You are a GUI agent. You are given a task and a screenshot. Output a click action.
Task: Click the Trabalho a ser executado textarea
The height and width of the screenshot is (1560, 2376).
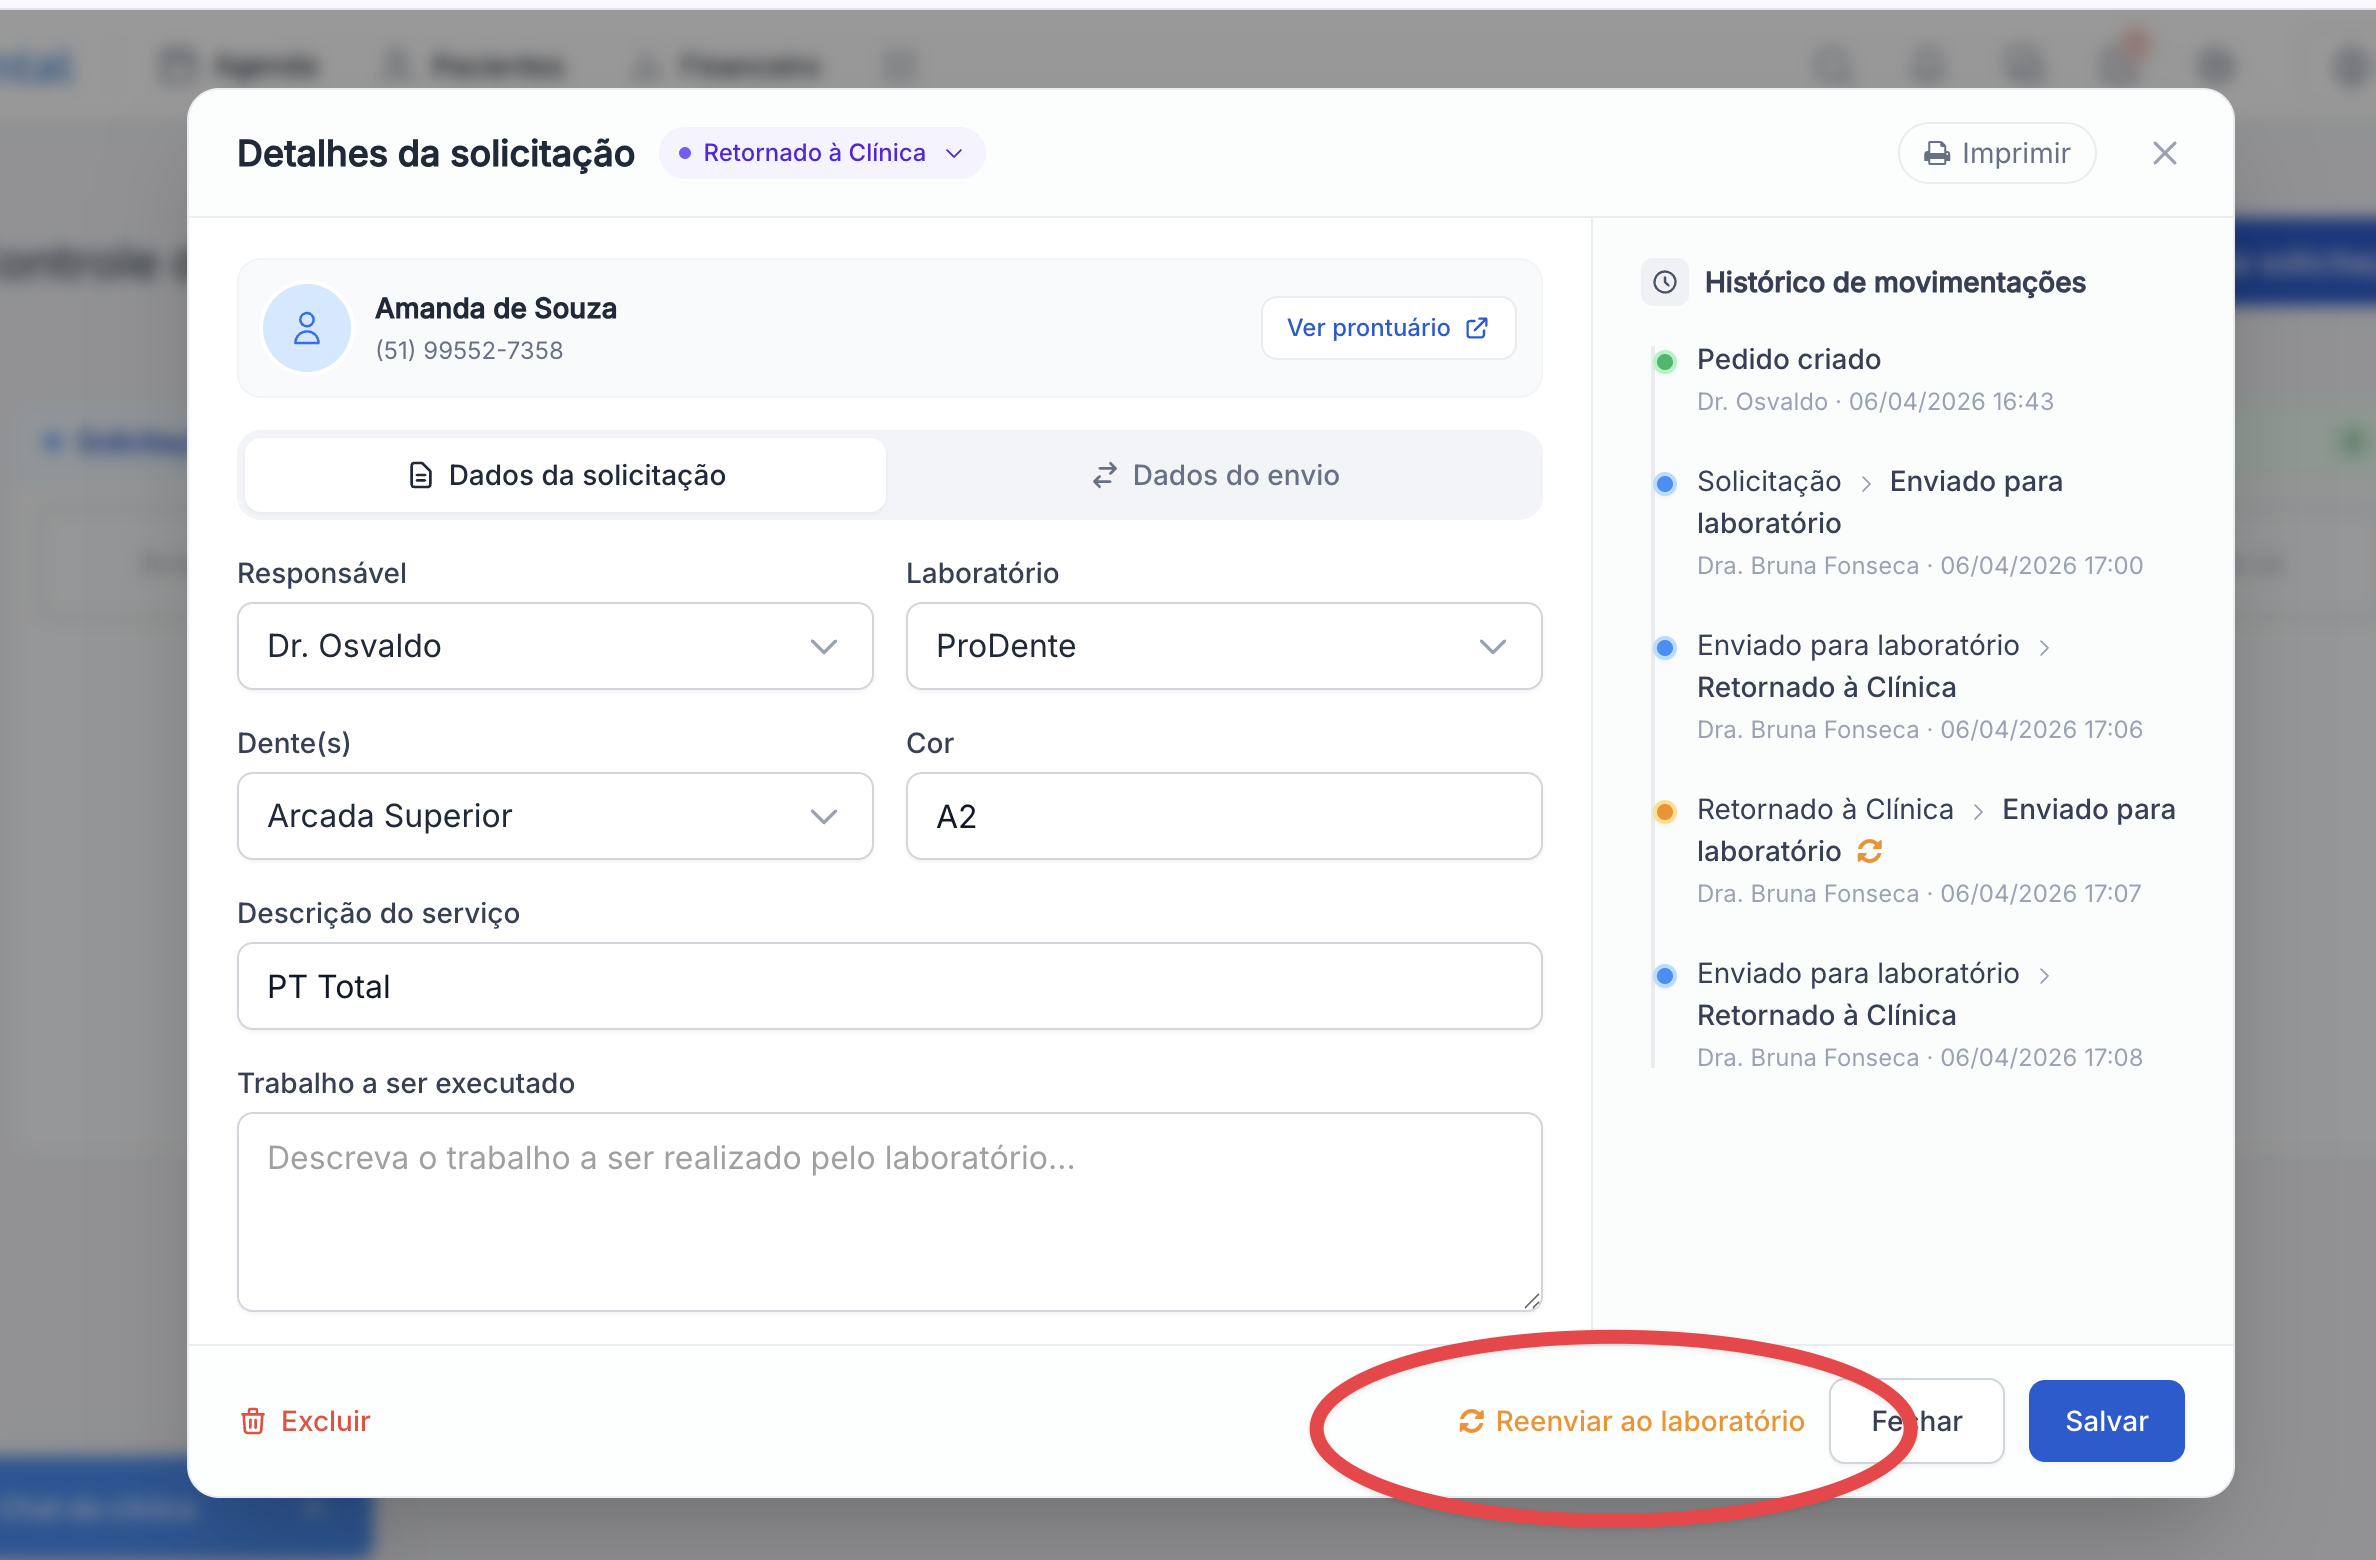pos(889,1210)
